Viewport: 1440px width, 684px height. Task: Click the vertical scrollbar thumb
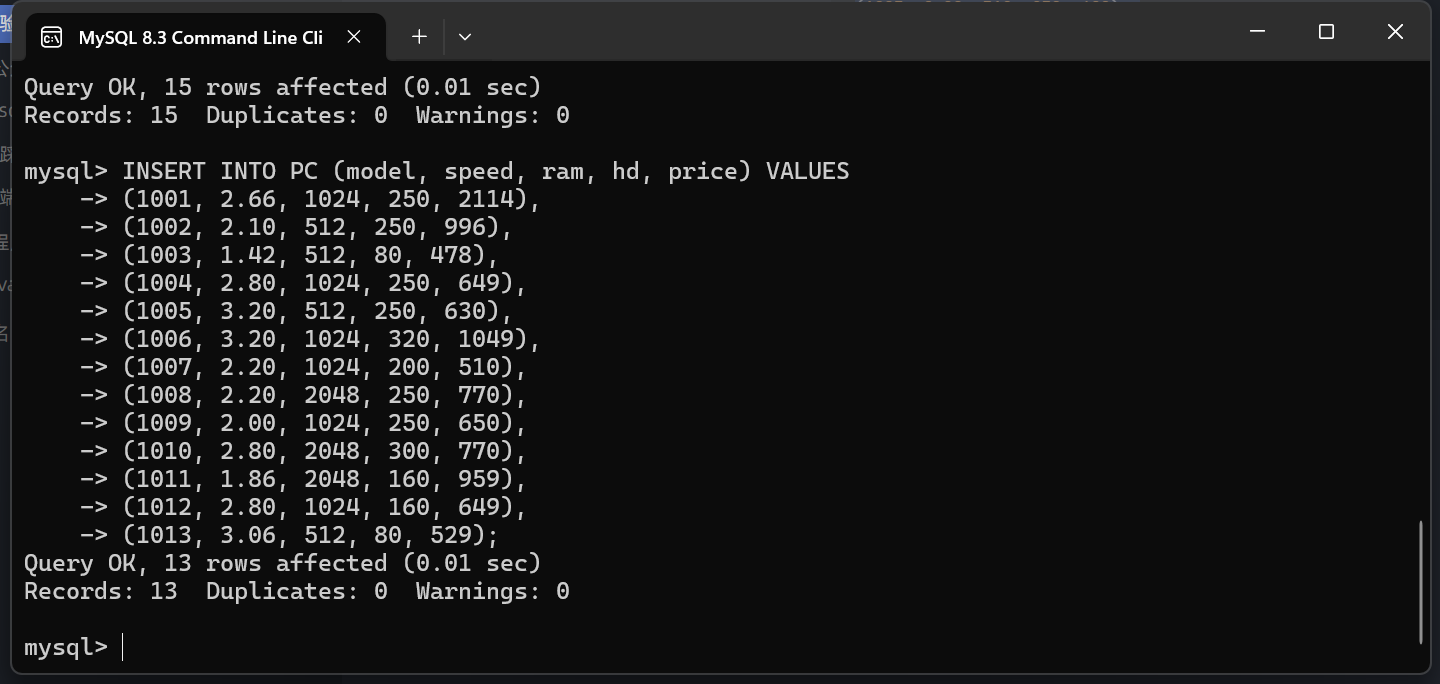click(1421, 582)
